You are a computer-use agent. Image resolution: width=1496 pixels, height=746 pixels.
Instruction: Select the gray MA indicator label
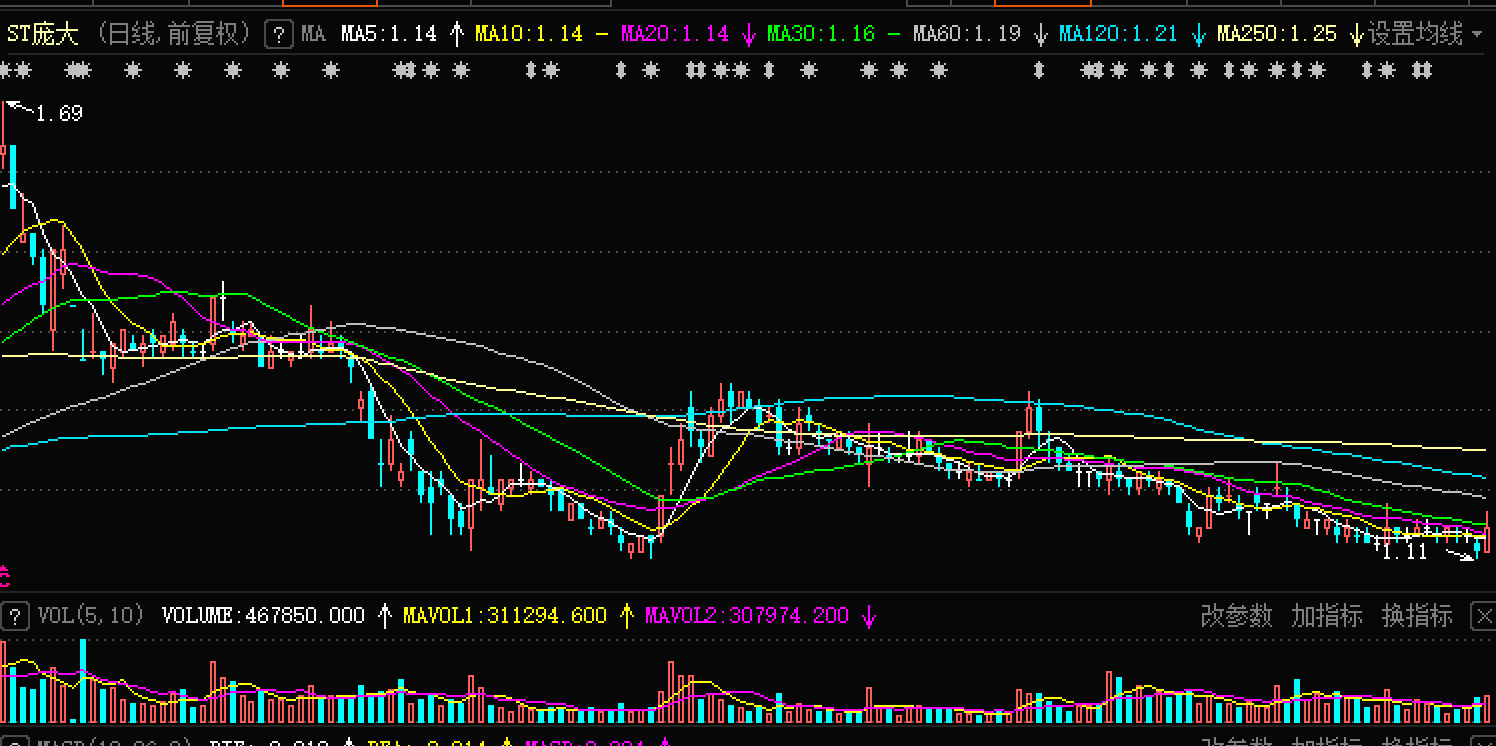click(313, 34)
